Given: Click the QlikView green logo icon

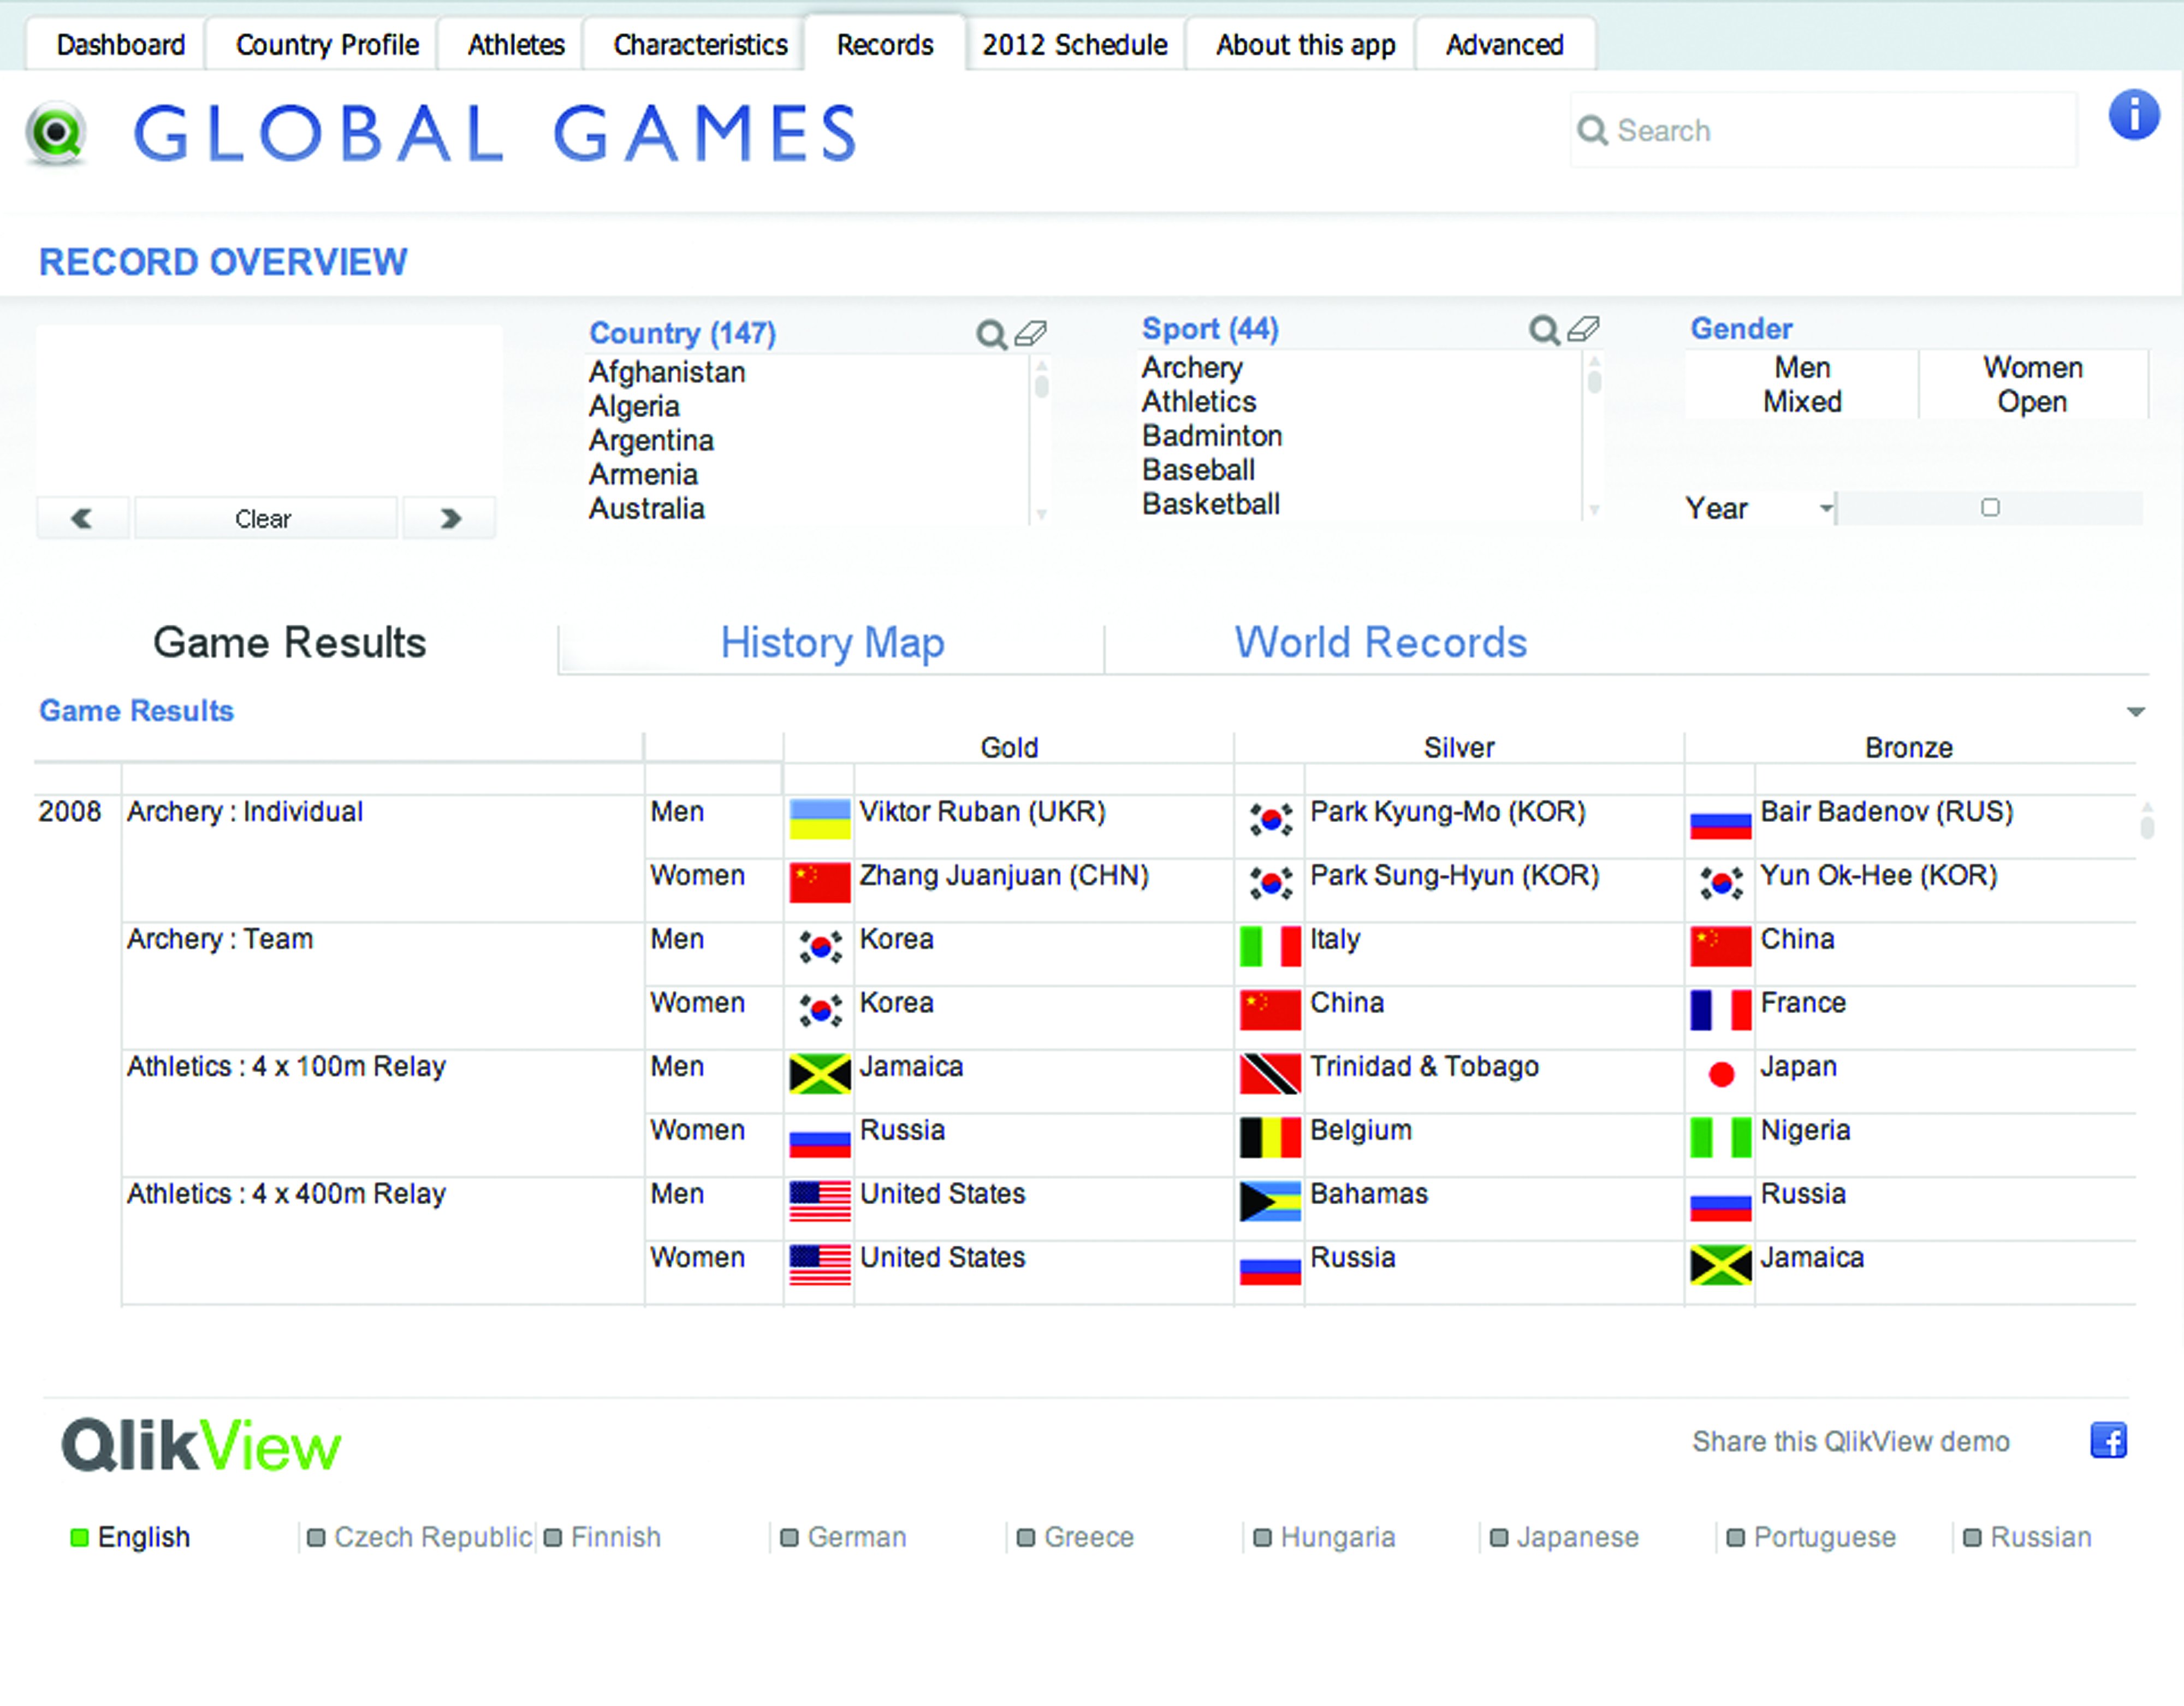Looking at the screenshot, I should pos(56,133).
